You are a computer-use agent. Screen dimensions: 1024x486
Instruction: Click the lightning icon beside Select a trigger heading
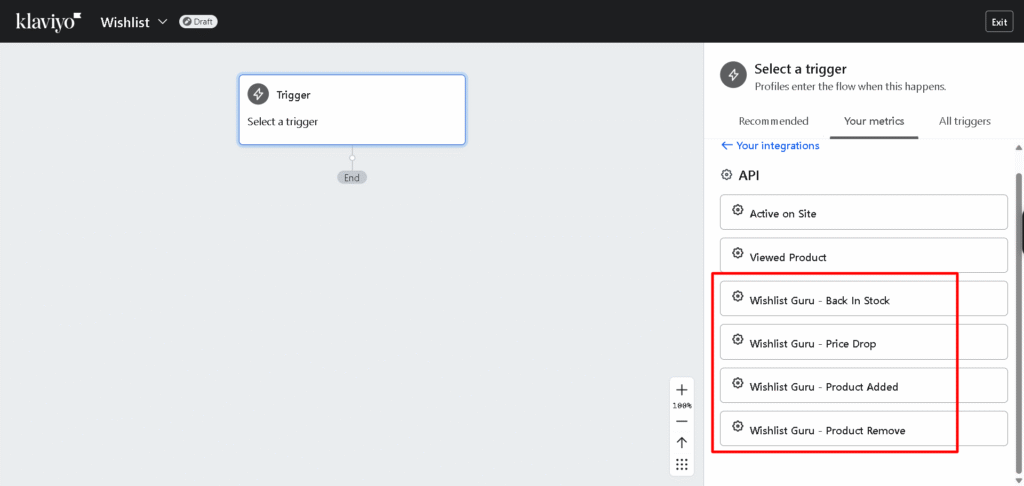[733, 74]
